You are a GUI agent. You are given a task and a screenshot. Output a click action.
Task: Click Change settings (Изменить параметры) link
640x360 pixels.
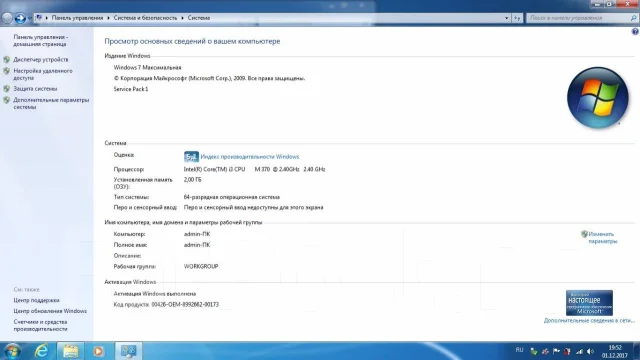603,238
